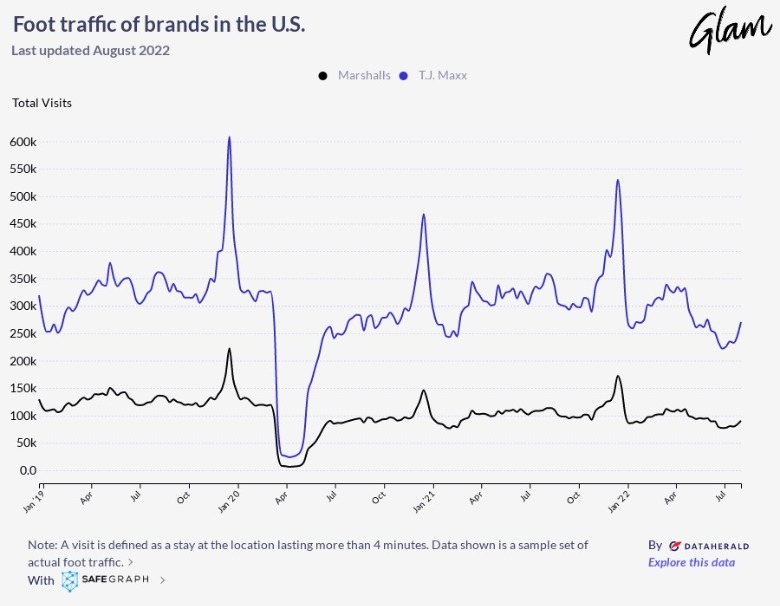Open the DATAHERALD brand name link

point(711,546)
